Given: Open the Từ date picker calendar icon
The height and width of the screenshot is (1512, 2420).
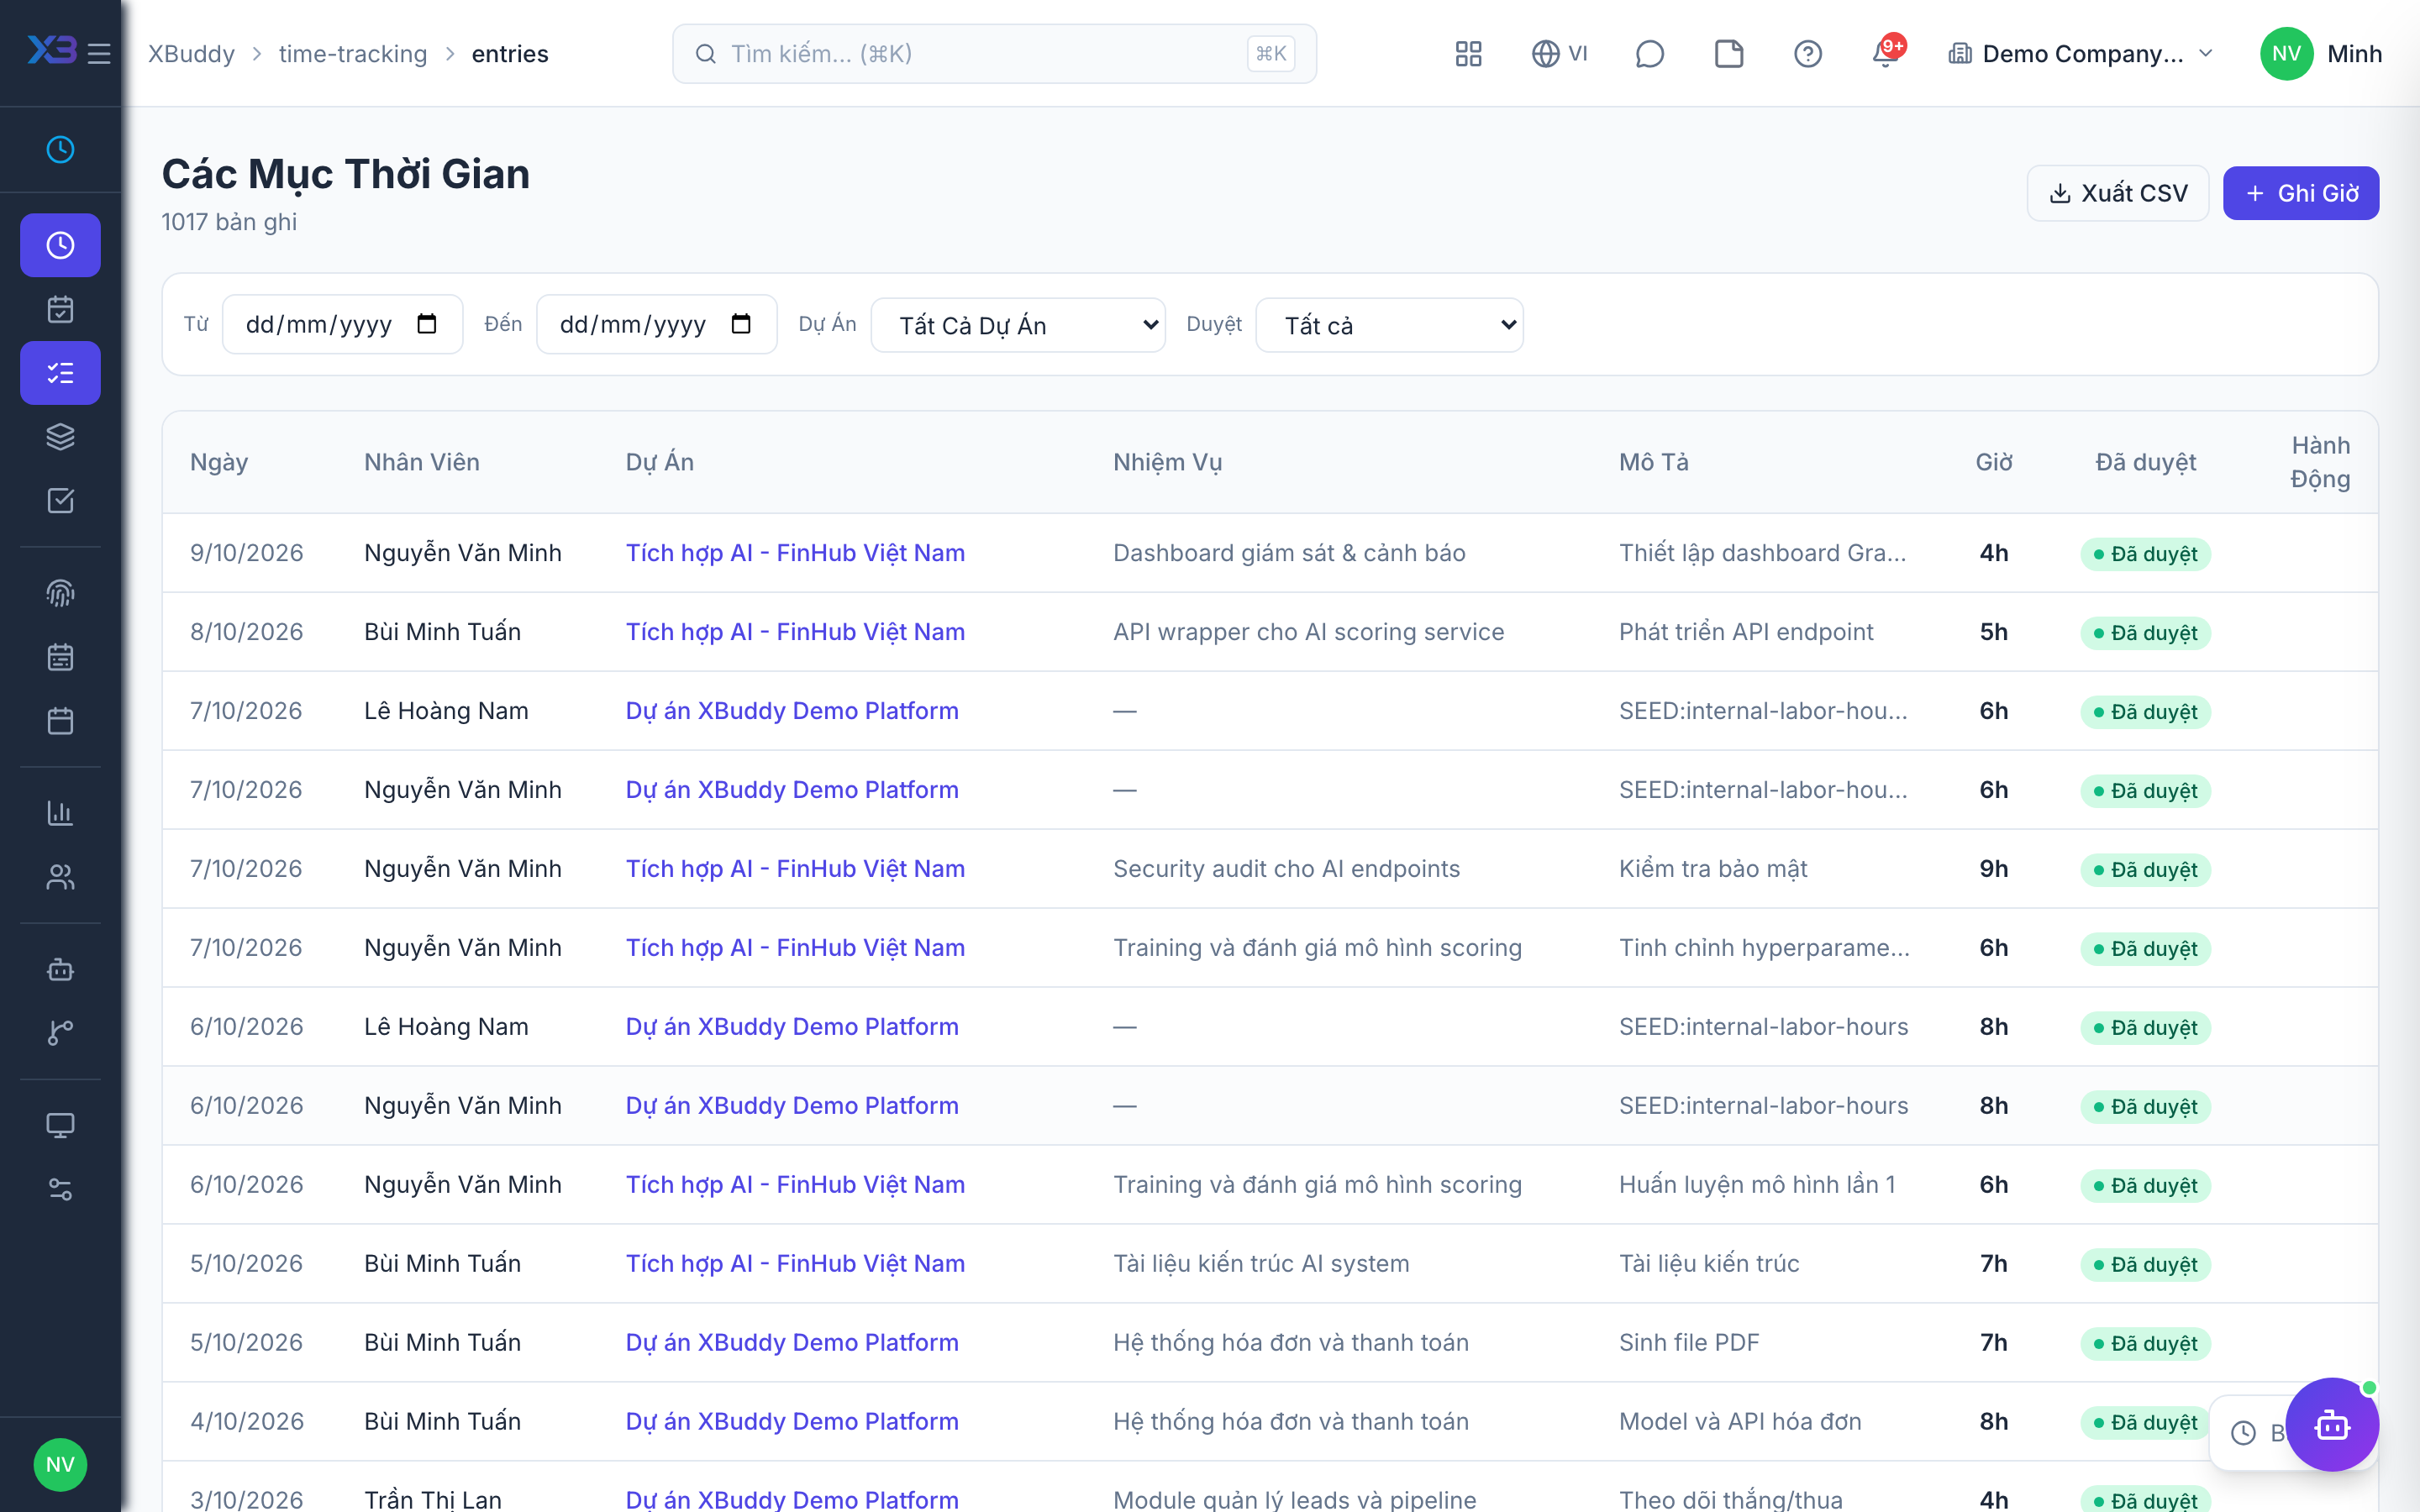Looking at the screenshot, I should [x=427, y=324].
